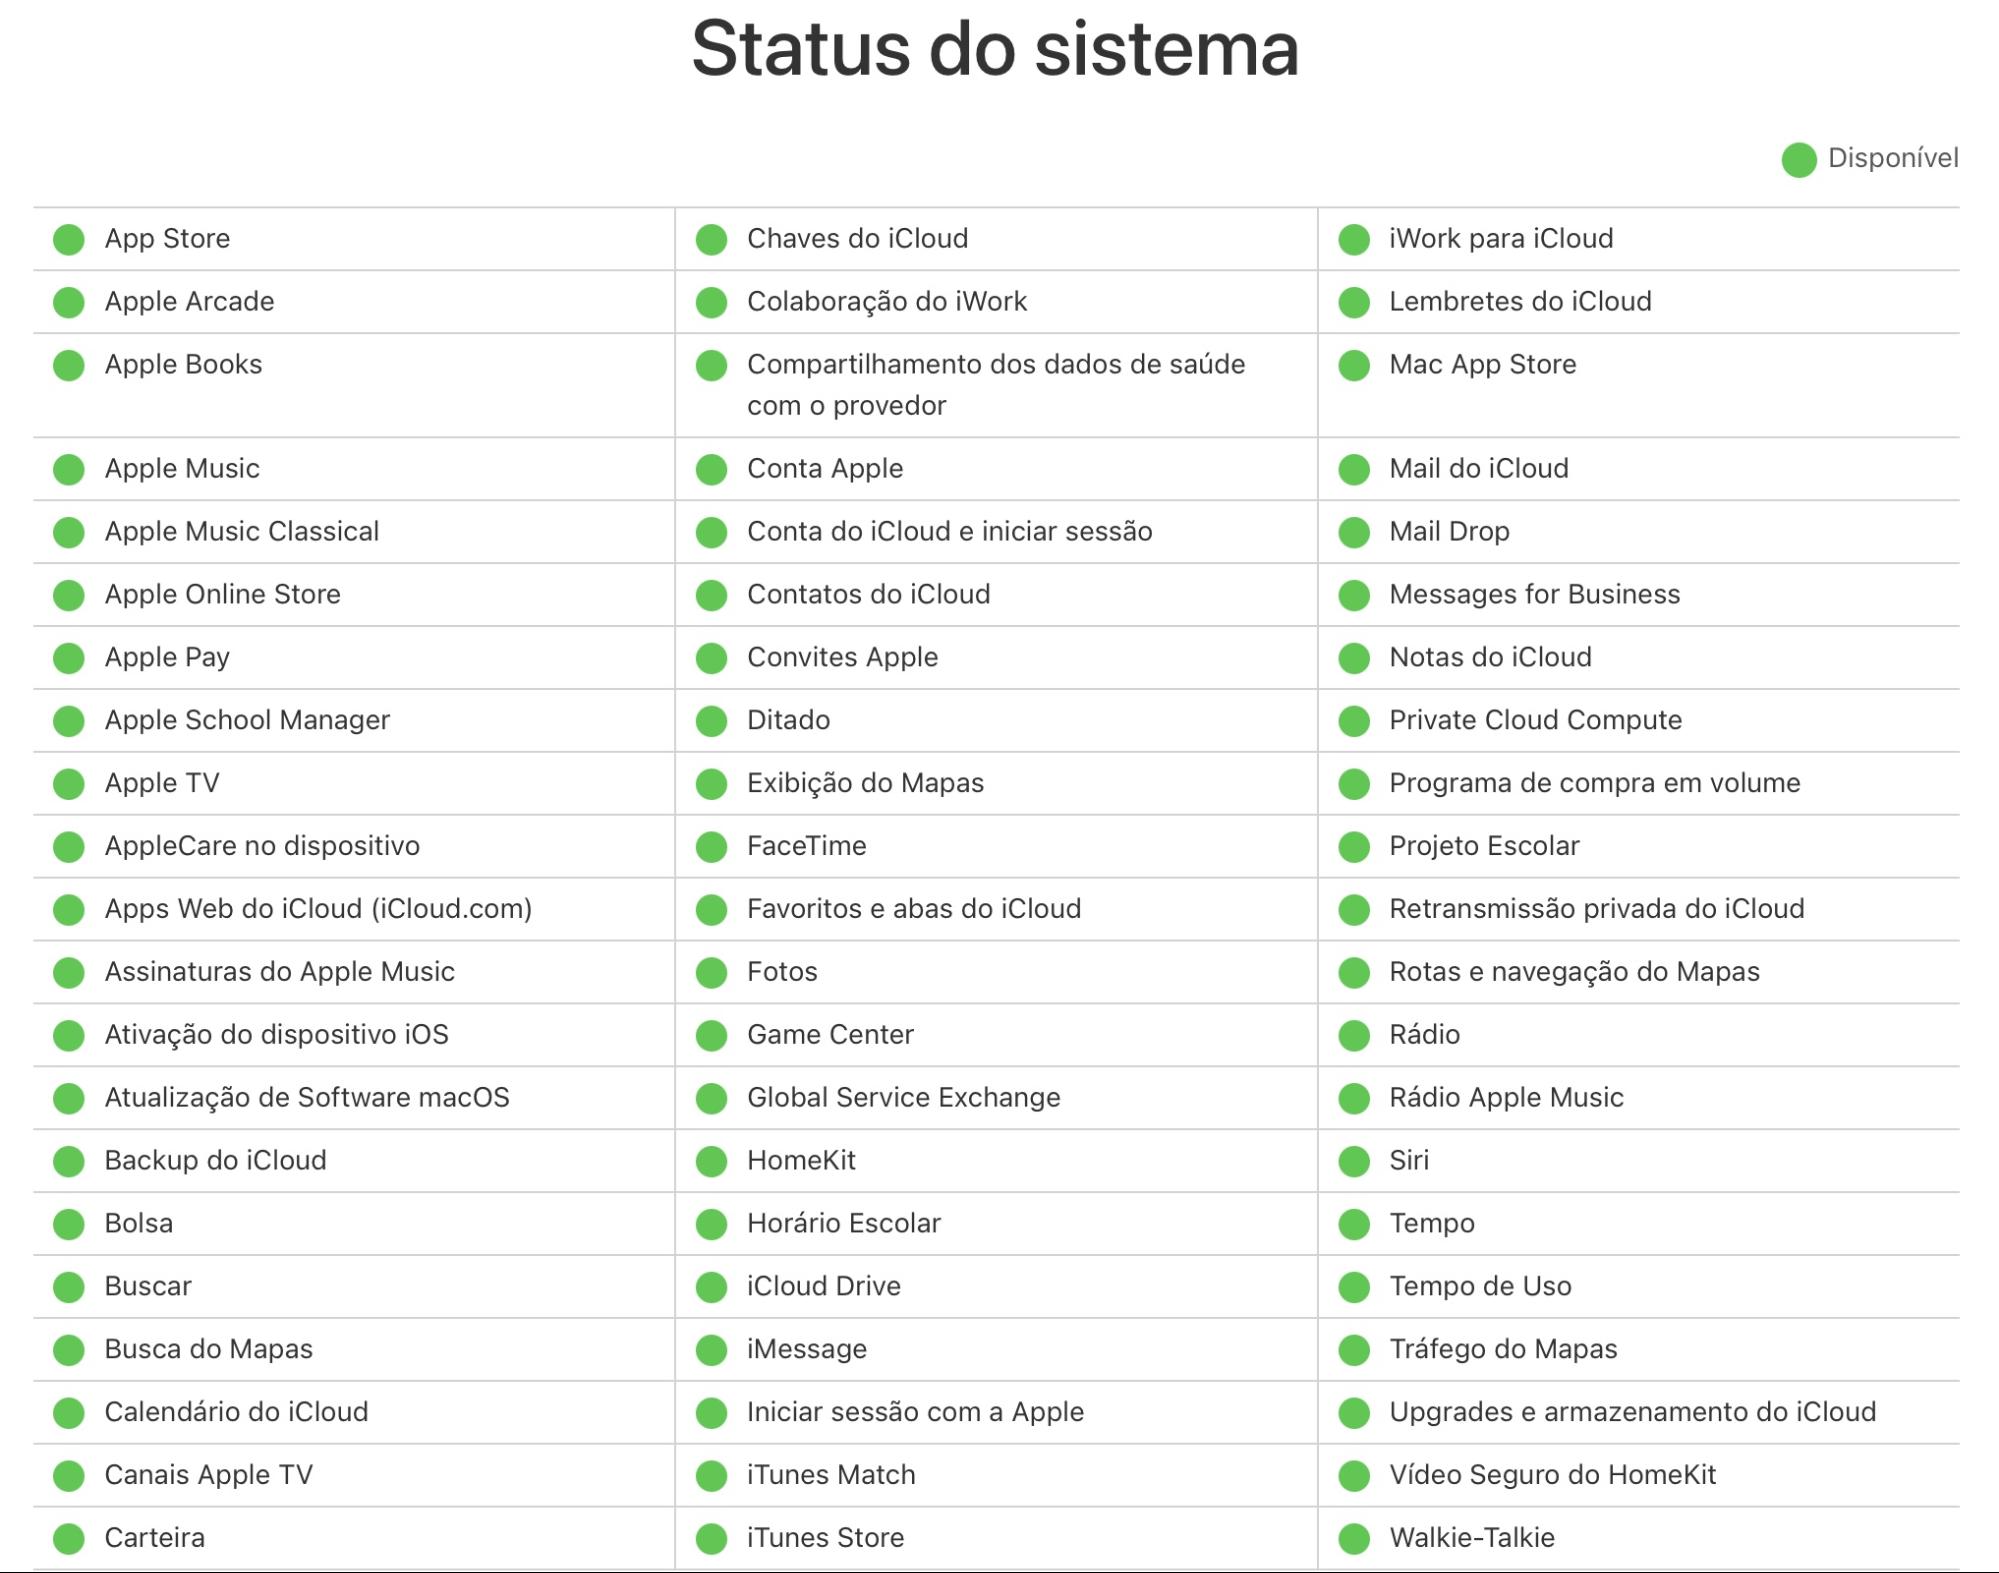Click the status dot next to Siri

1355,1160
